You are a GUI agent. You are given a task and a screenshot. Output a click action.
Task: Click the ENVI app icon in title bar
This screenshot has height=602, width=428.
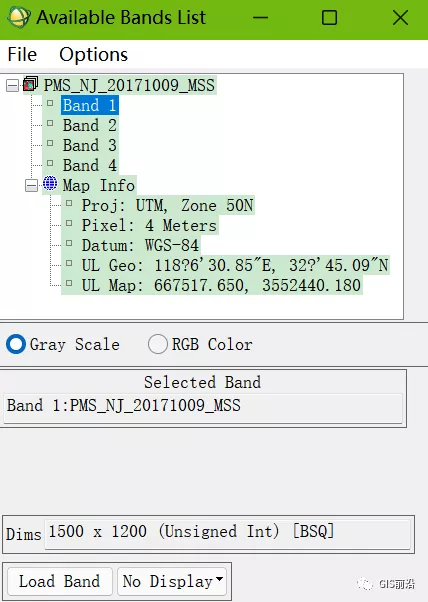coord(18,17)
